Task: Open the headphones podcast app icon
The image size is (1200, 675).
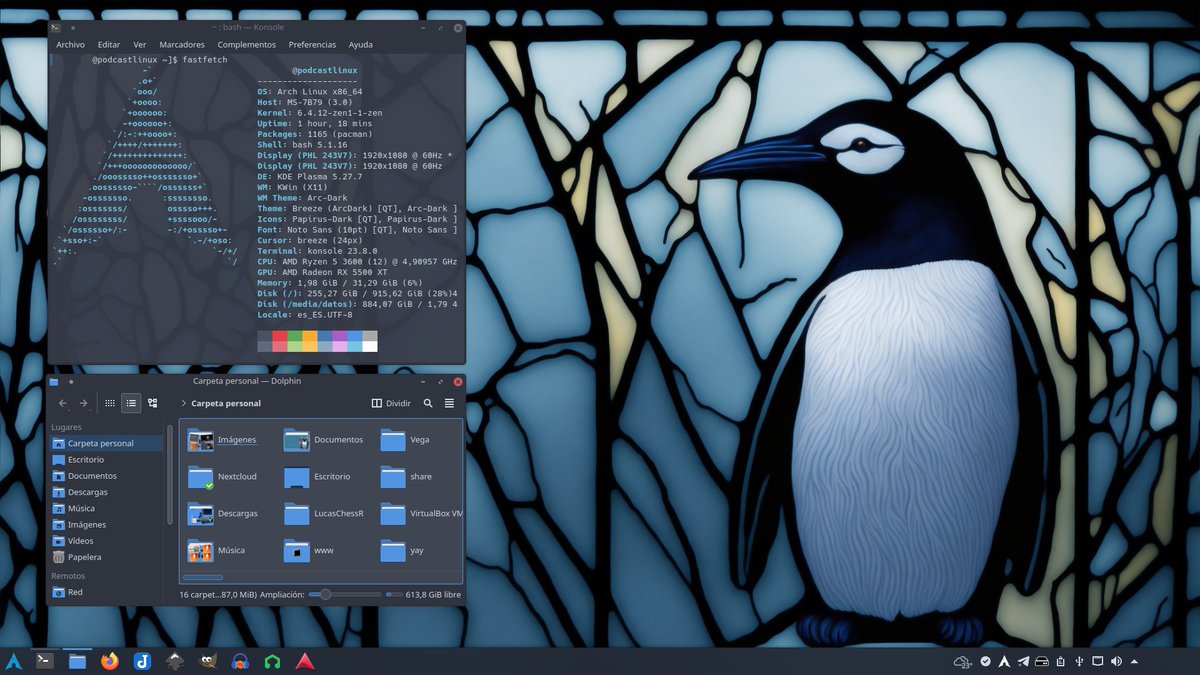Action: (x=240, y=661)
